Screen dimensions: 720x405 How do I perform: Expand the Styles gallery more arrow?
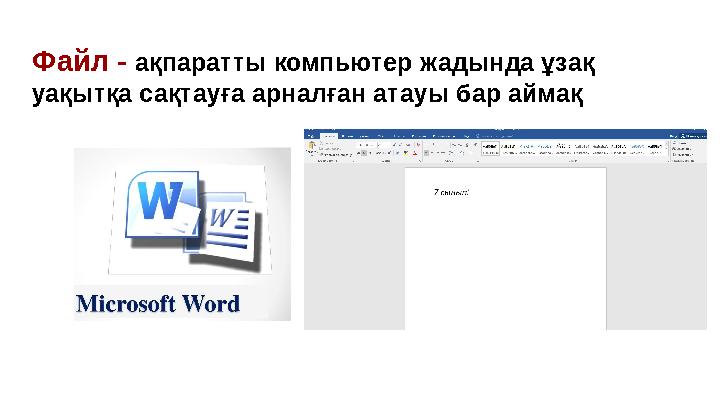[666, 153]
